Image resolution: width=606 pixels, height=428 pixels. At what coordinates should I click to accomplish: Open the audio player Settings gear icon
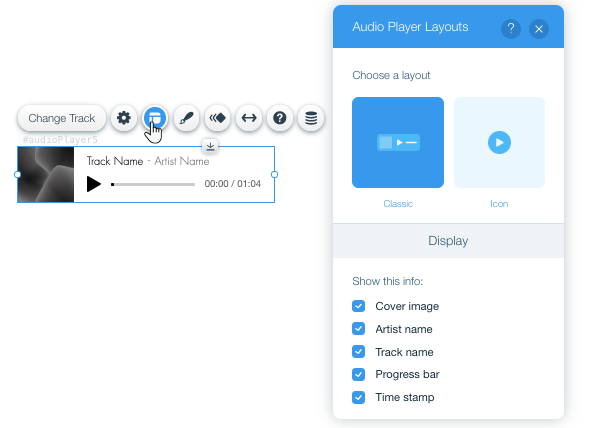point(124,118)
